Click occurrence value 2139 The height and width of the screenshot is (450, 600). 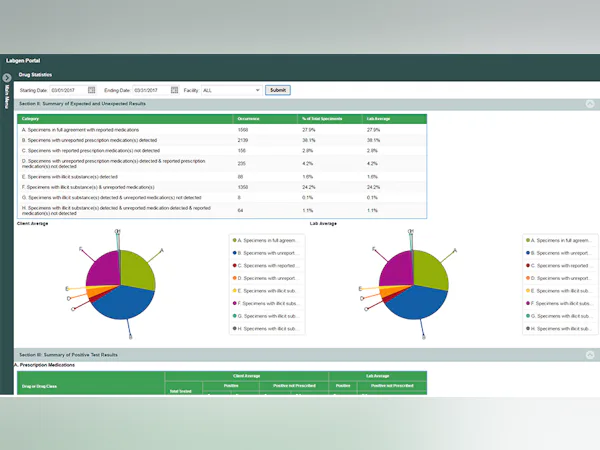click(x=243, y=140)
